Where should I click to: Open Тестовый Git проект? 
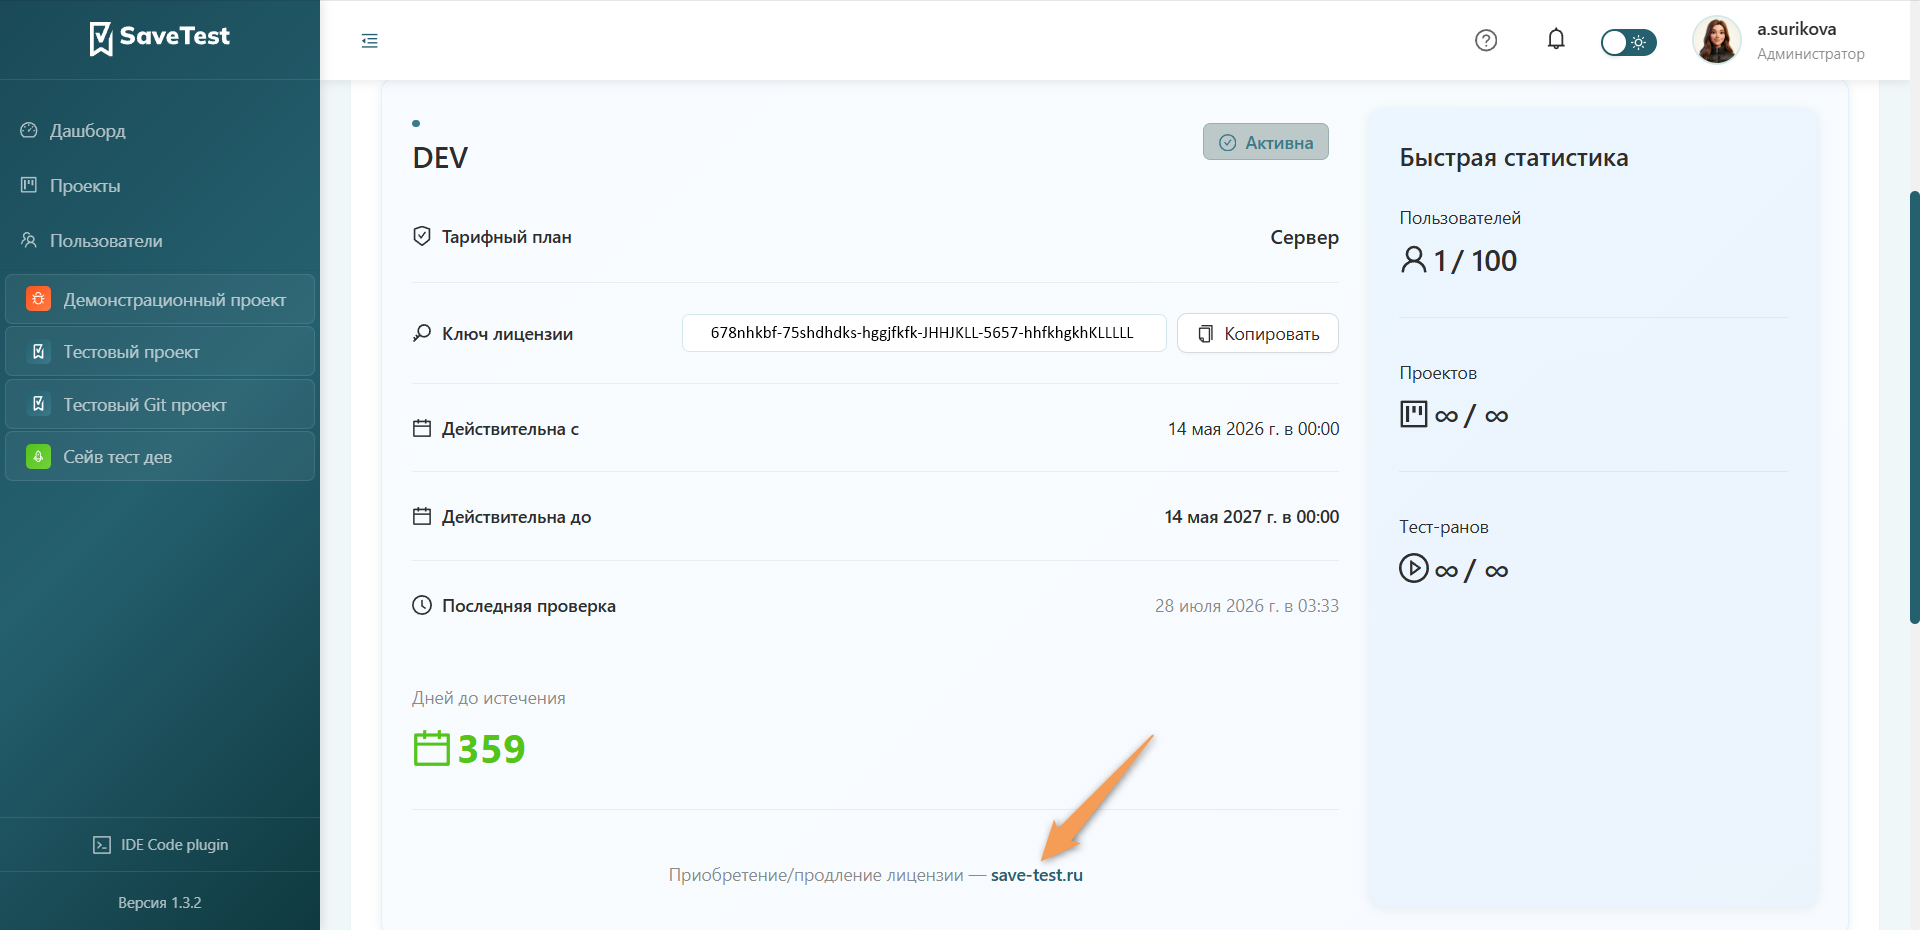coord(160,404)
